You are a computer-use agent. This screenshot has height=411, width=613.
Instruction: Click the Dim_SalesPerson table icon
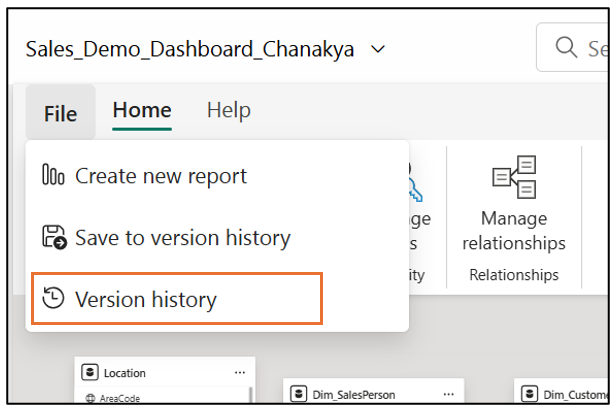tap(299, 394)
